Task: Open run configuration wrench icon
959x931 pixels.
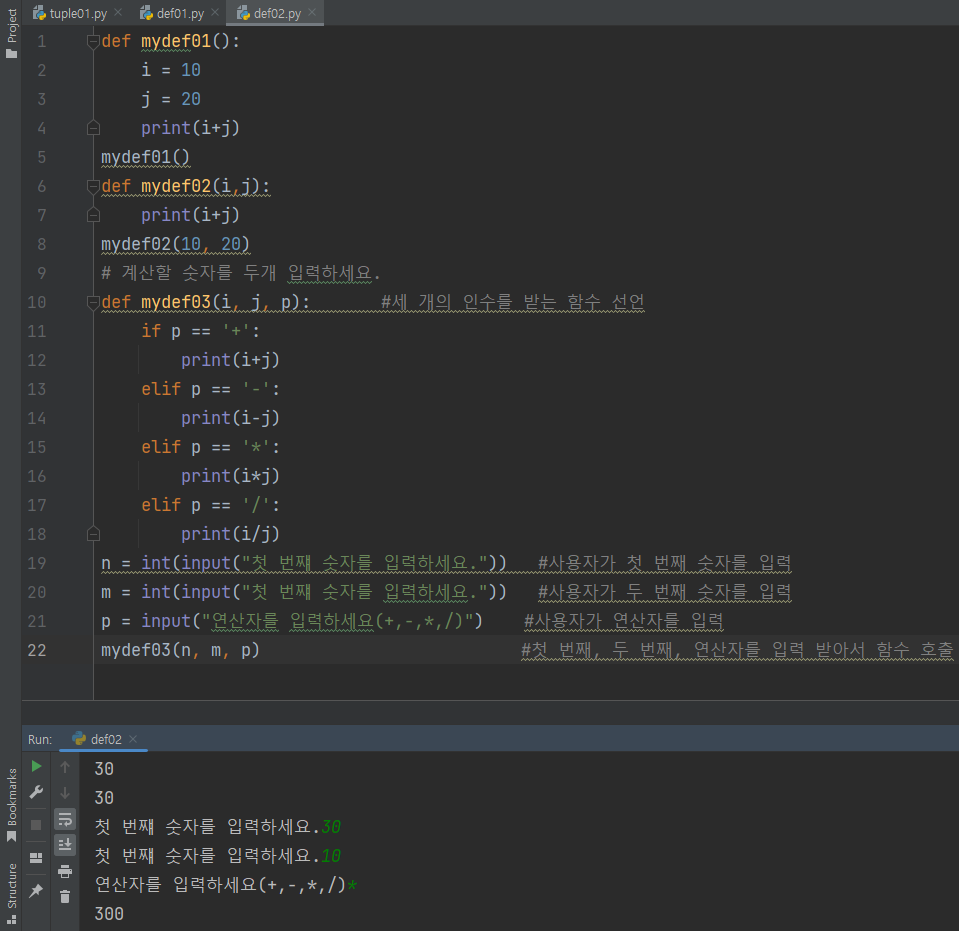Action: click(x=36, y=793)
